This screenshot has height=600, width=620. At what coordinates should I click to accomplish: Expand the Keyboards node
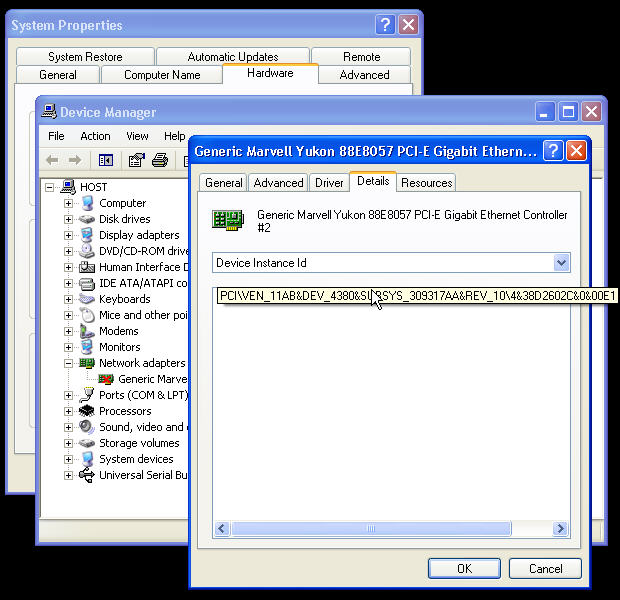click(x=68, y=299)
